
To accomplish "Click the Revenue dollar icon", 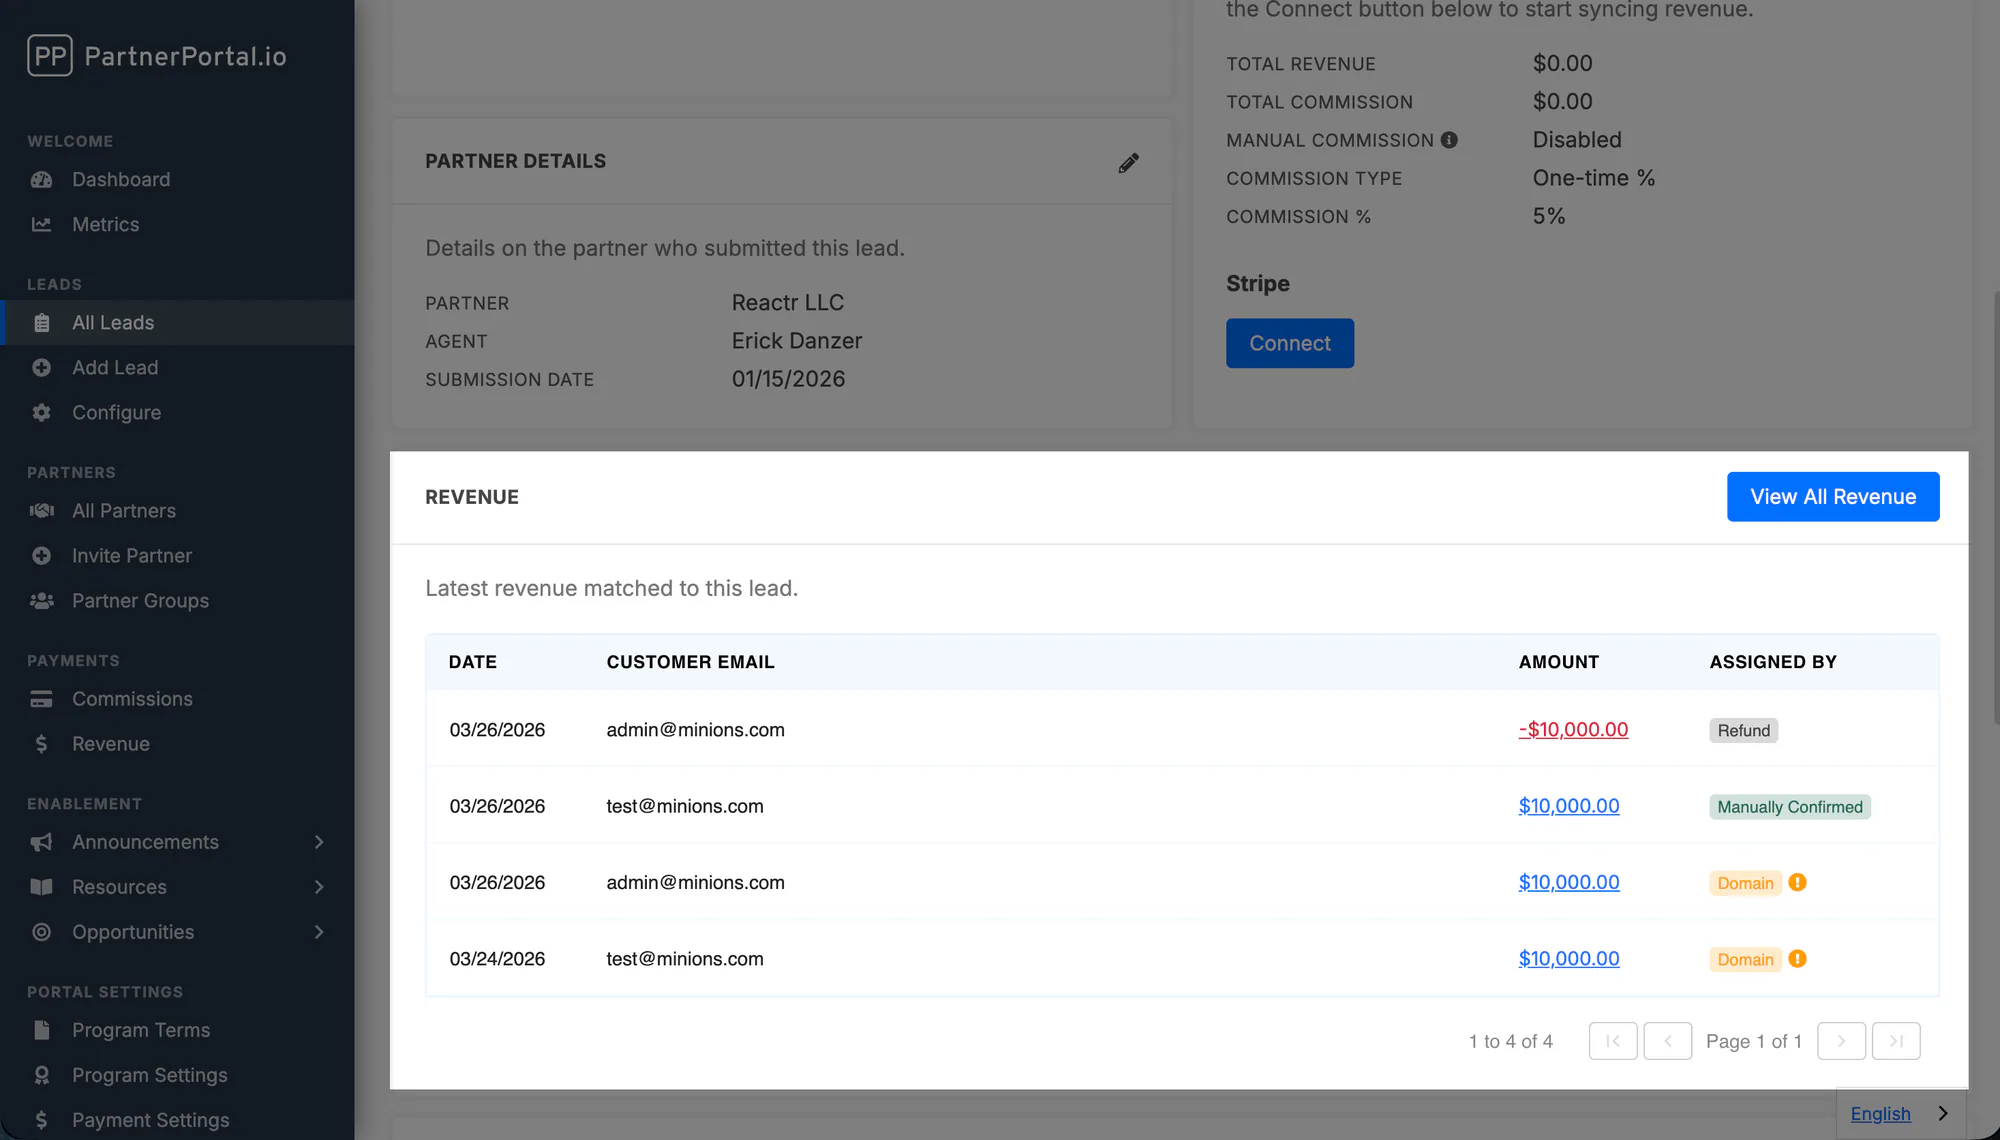I will [x=41, y=744].
